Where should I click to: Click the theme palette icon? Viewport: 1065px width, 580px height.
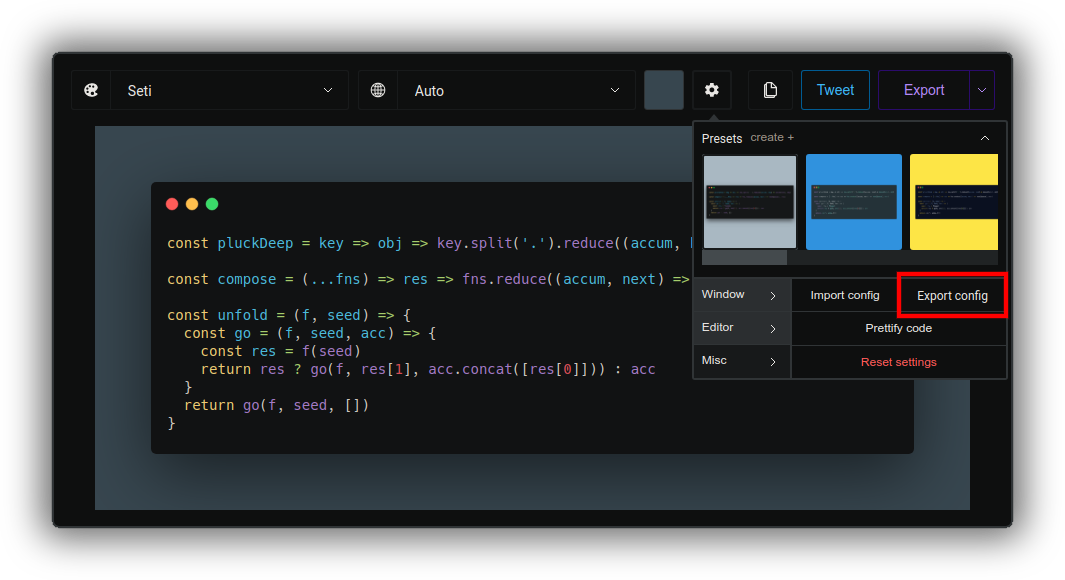pyautogui.click(x=91, y=90)
